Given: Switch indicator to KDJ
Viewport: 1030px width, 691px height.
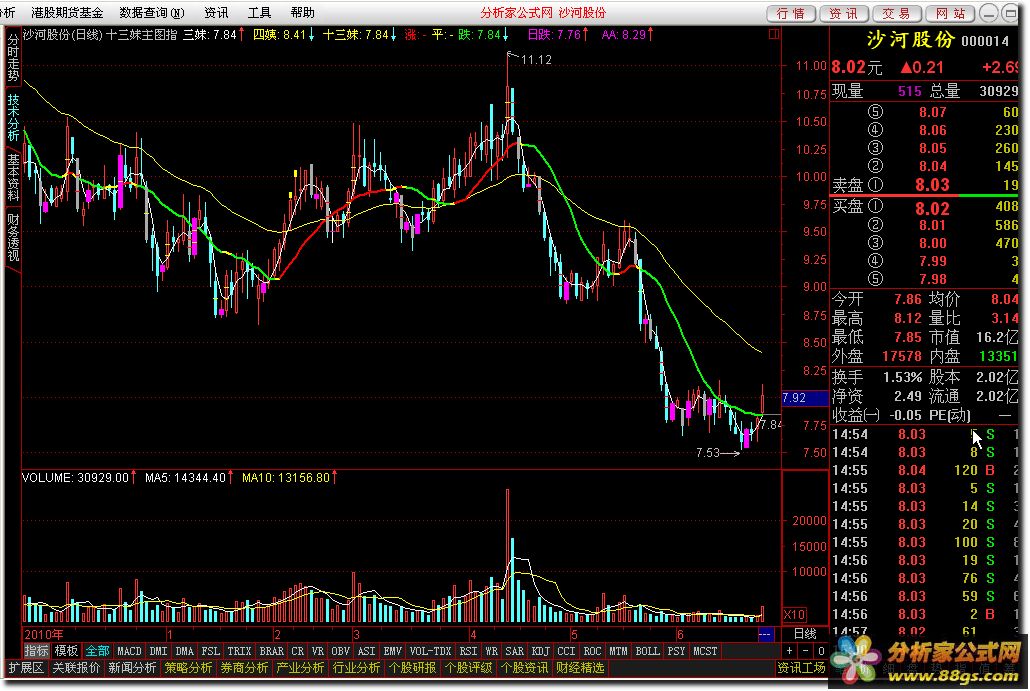Looking at the screenshot, I should coord(541,651).
